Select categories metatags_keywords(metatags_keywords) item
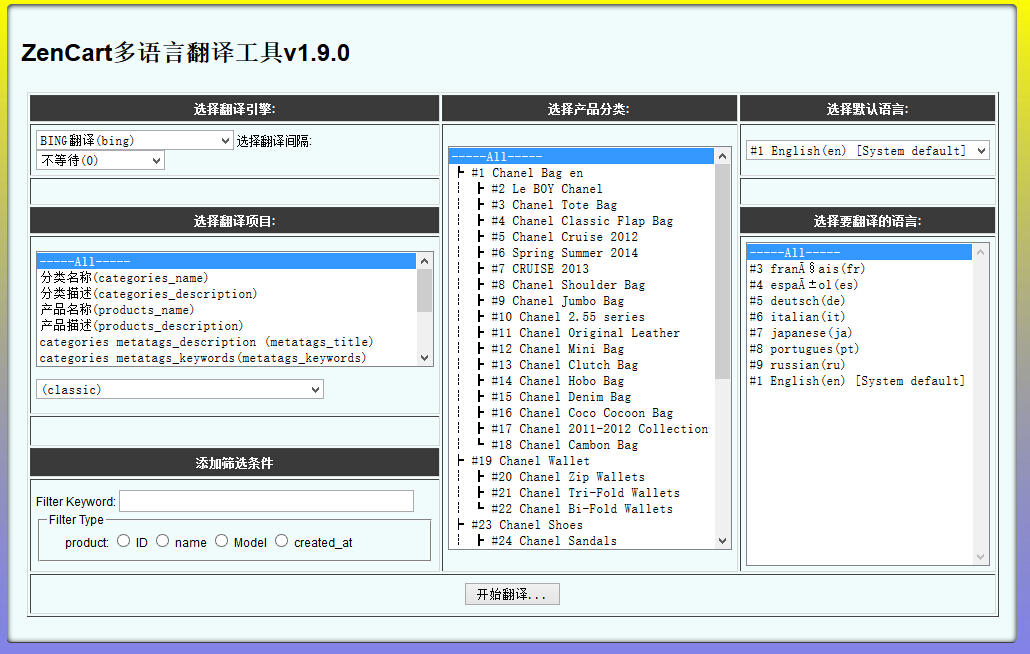 (227, 358)
